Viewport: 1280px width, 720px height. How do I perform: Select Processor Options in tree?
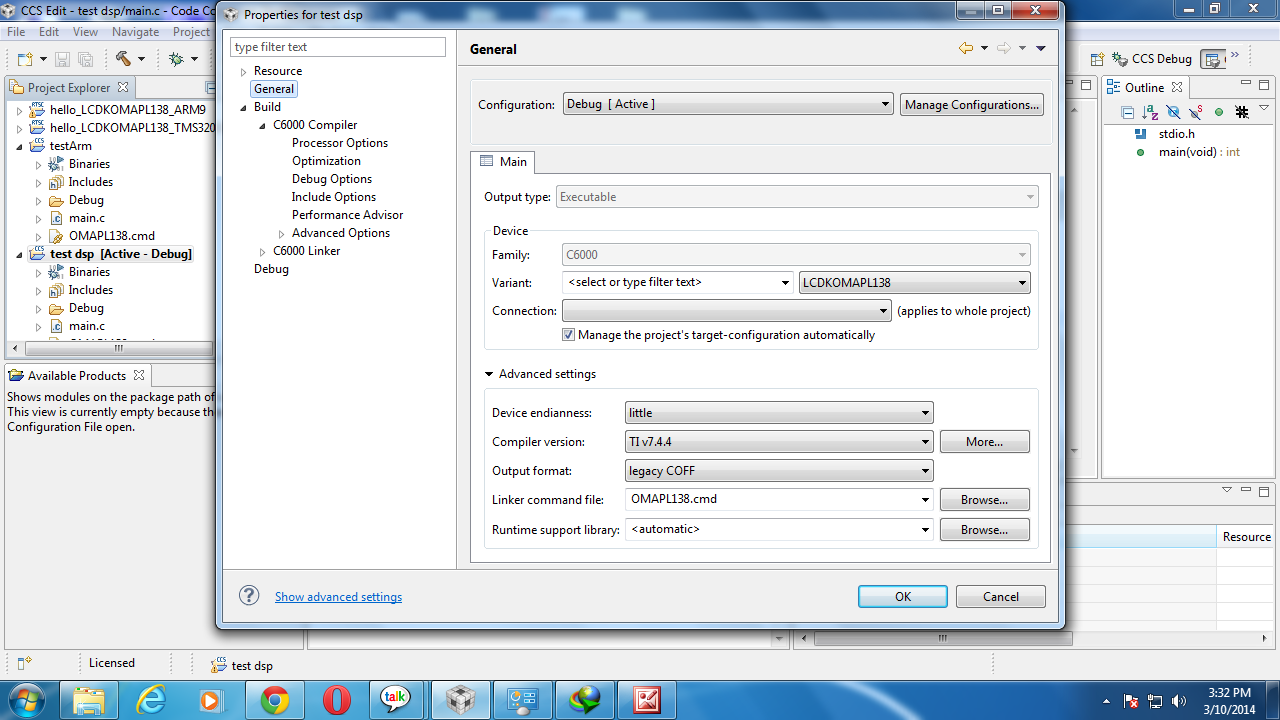(x=340, y=143)
